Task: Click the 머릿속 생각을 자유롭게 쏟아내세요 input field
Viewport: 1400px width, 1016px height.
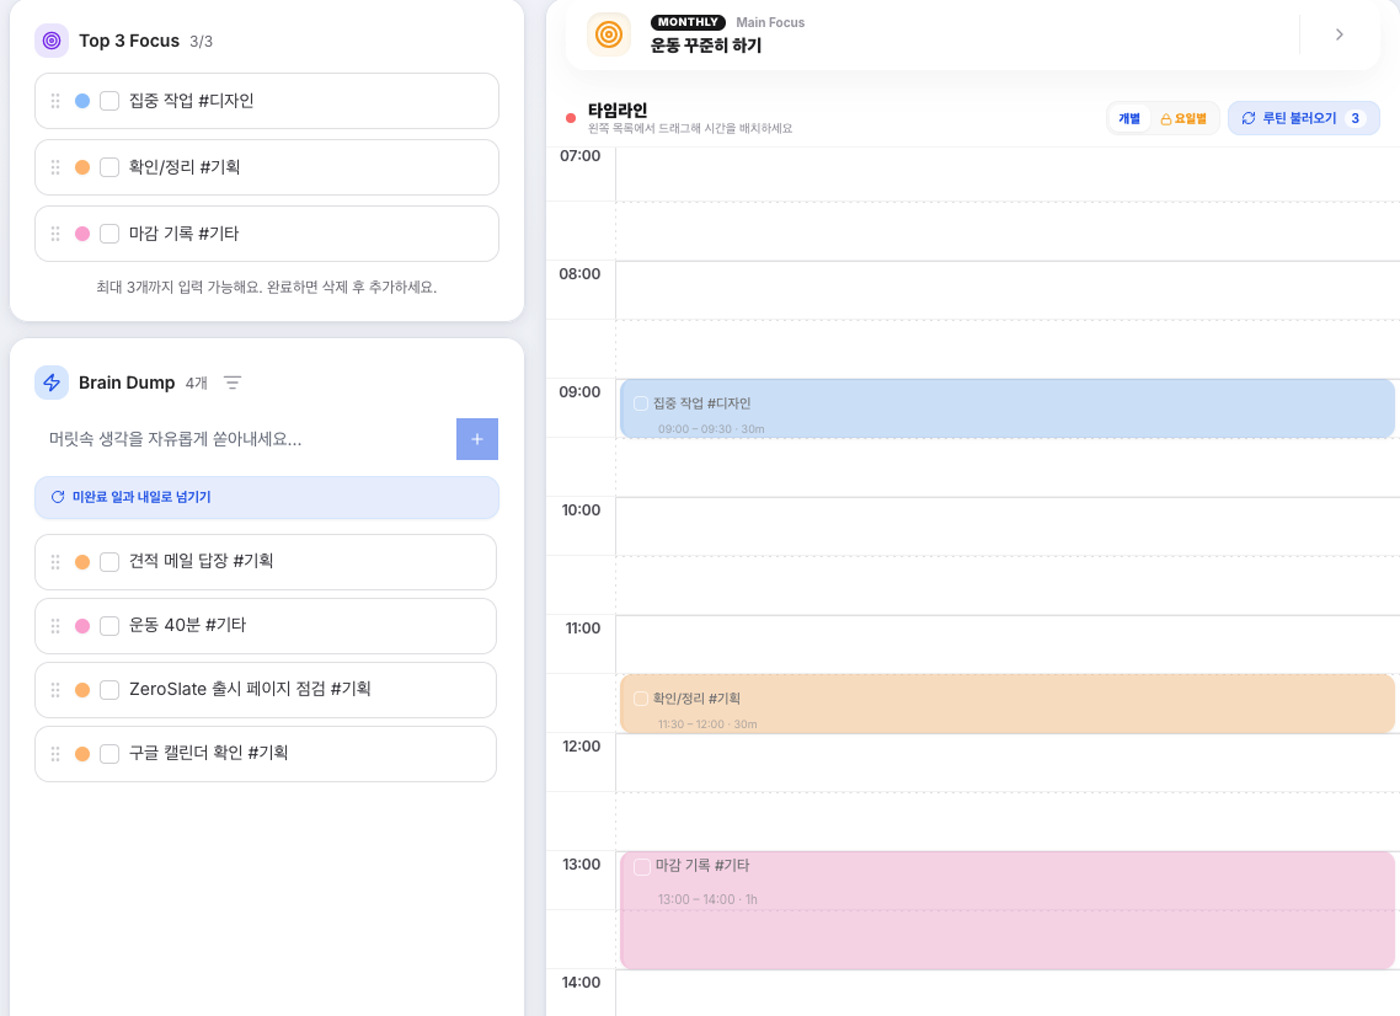Action: (x=246, y=439)
